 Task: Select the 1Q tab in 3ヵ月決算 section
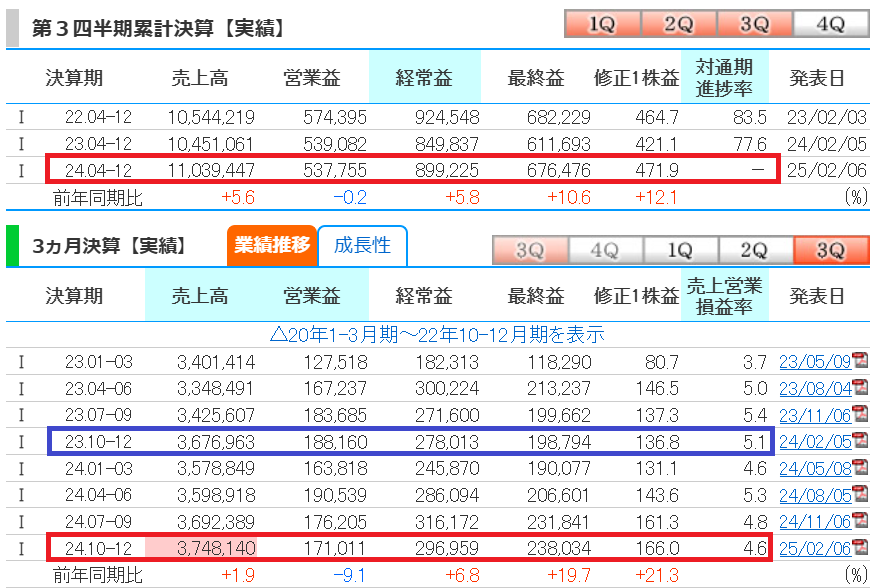coord(680,250)
